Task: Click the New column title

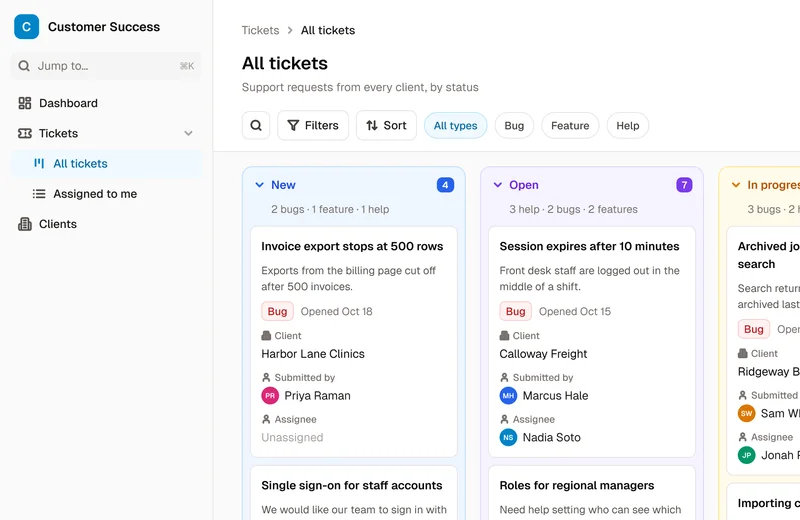Action: point(283,185)
